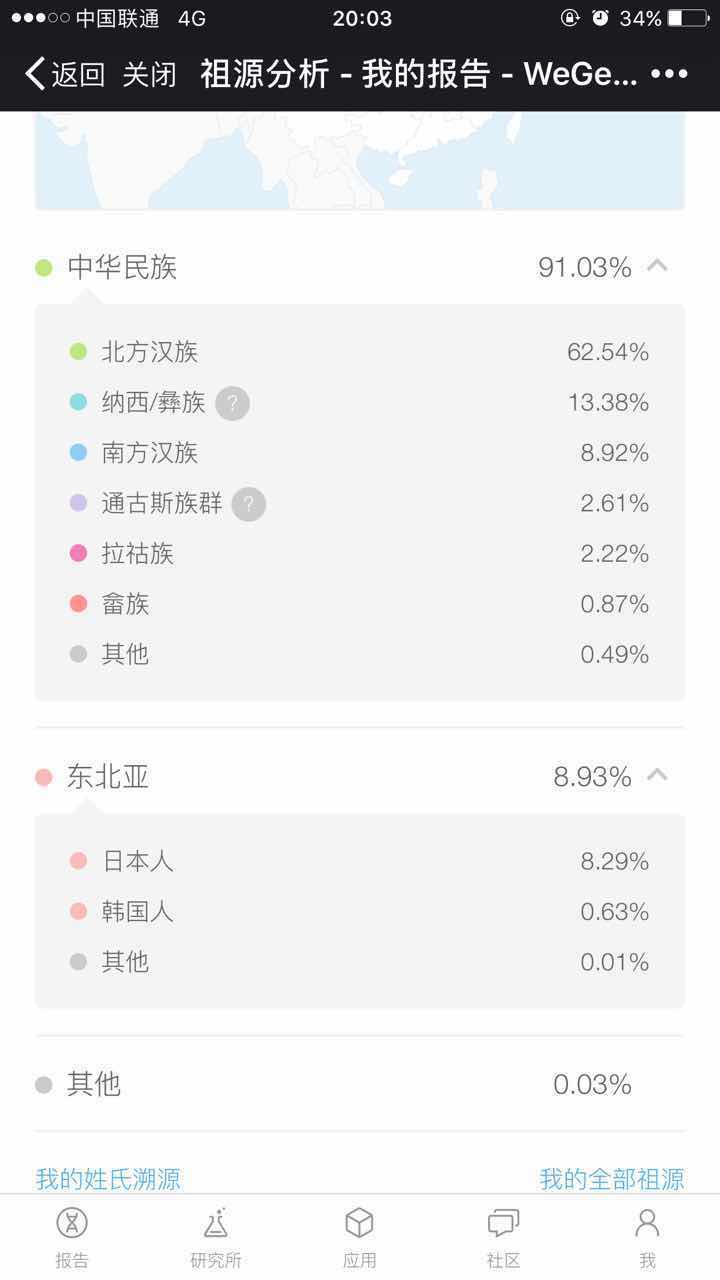Tap the green dot beside 北方汉族

coord(78,352)
